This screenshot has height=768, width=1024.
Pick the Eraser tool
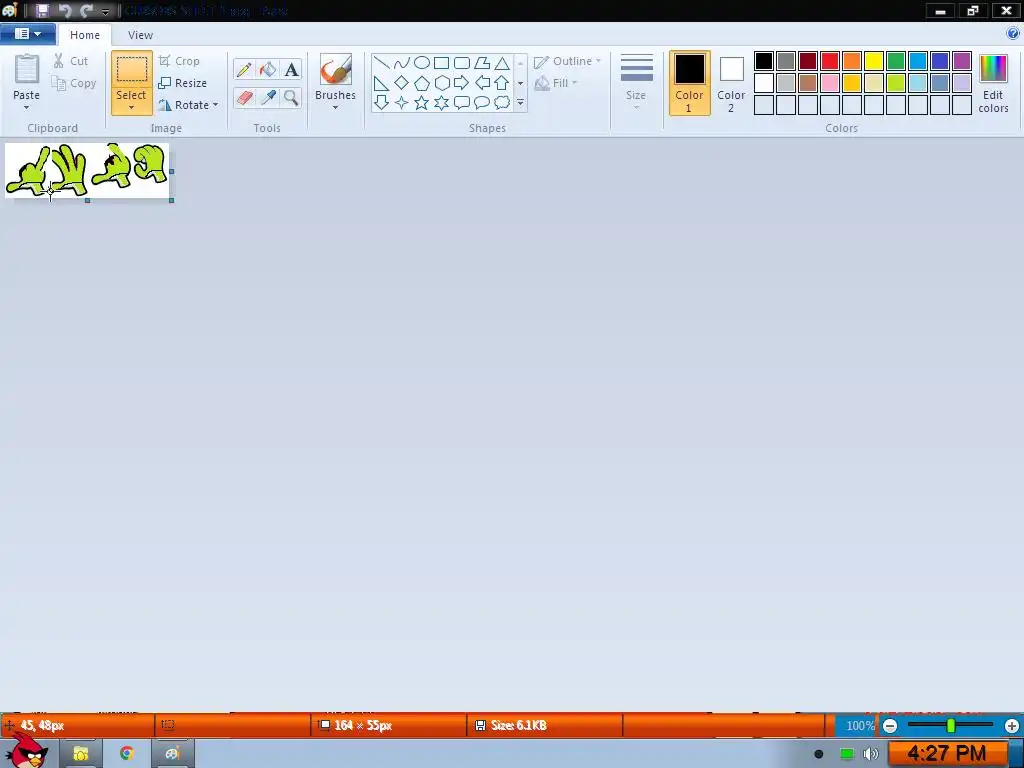pos(244,98)
